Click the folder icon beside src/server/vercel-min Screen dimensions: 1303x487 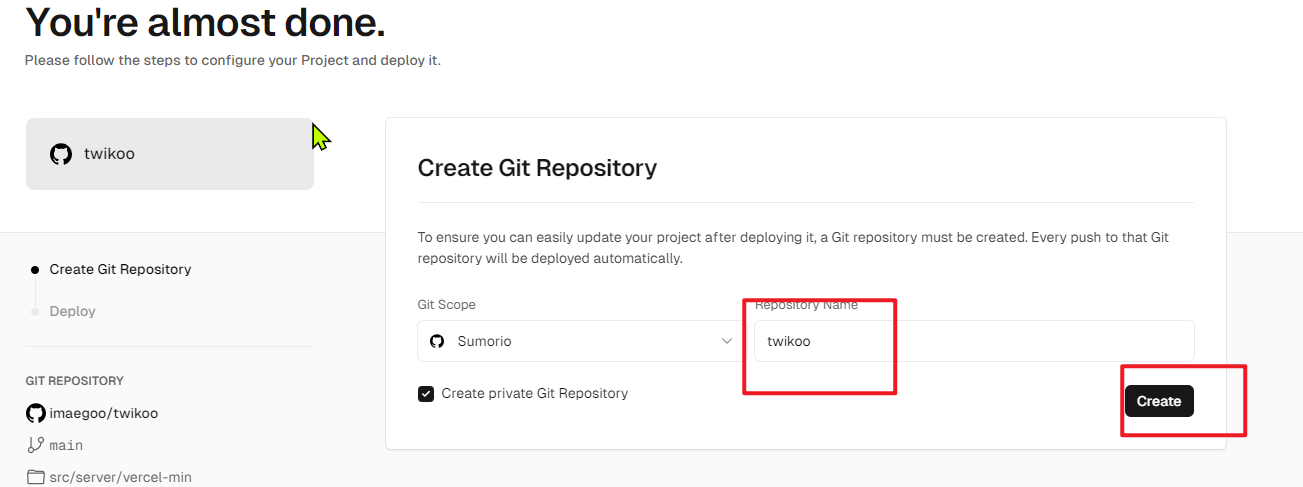point(36,477)
